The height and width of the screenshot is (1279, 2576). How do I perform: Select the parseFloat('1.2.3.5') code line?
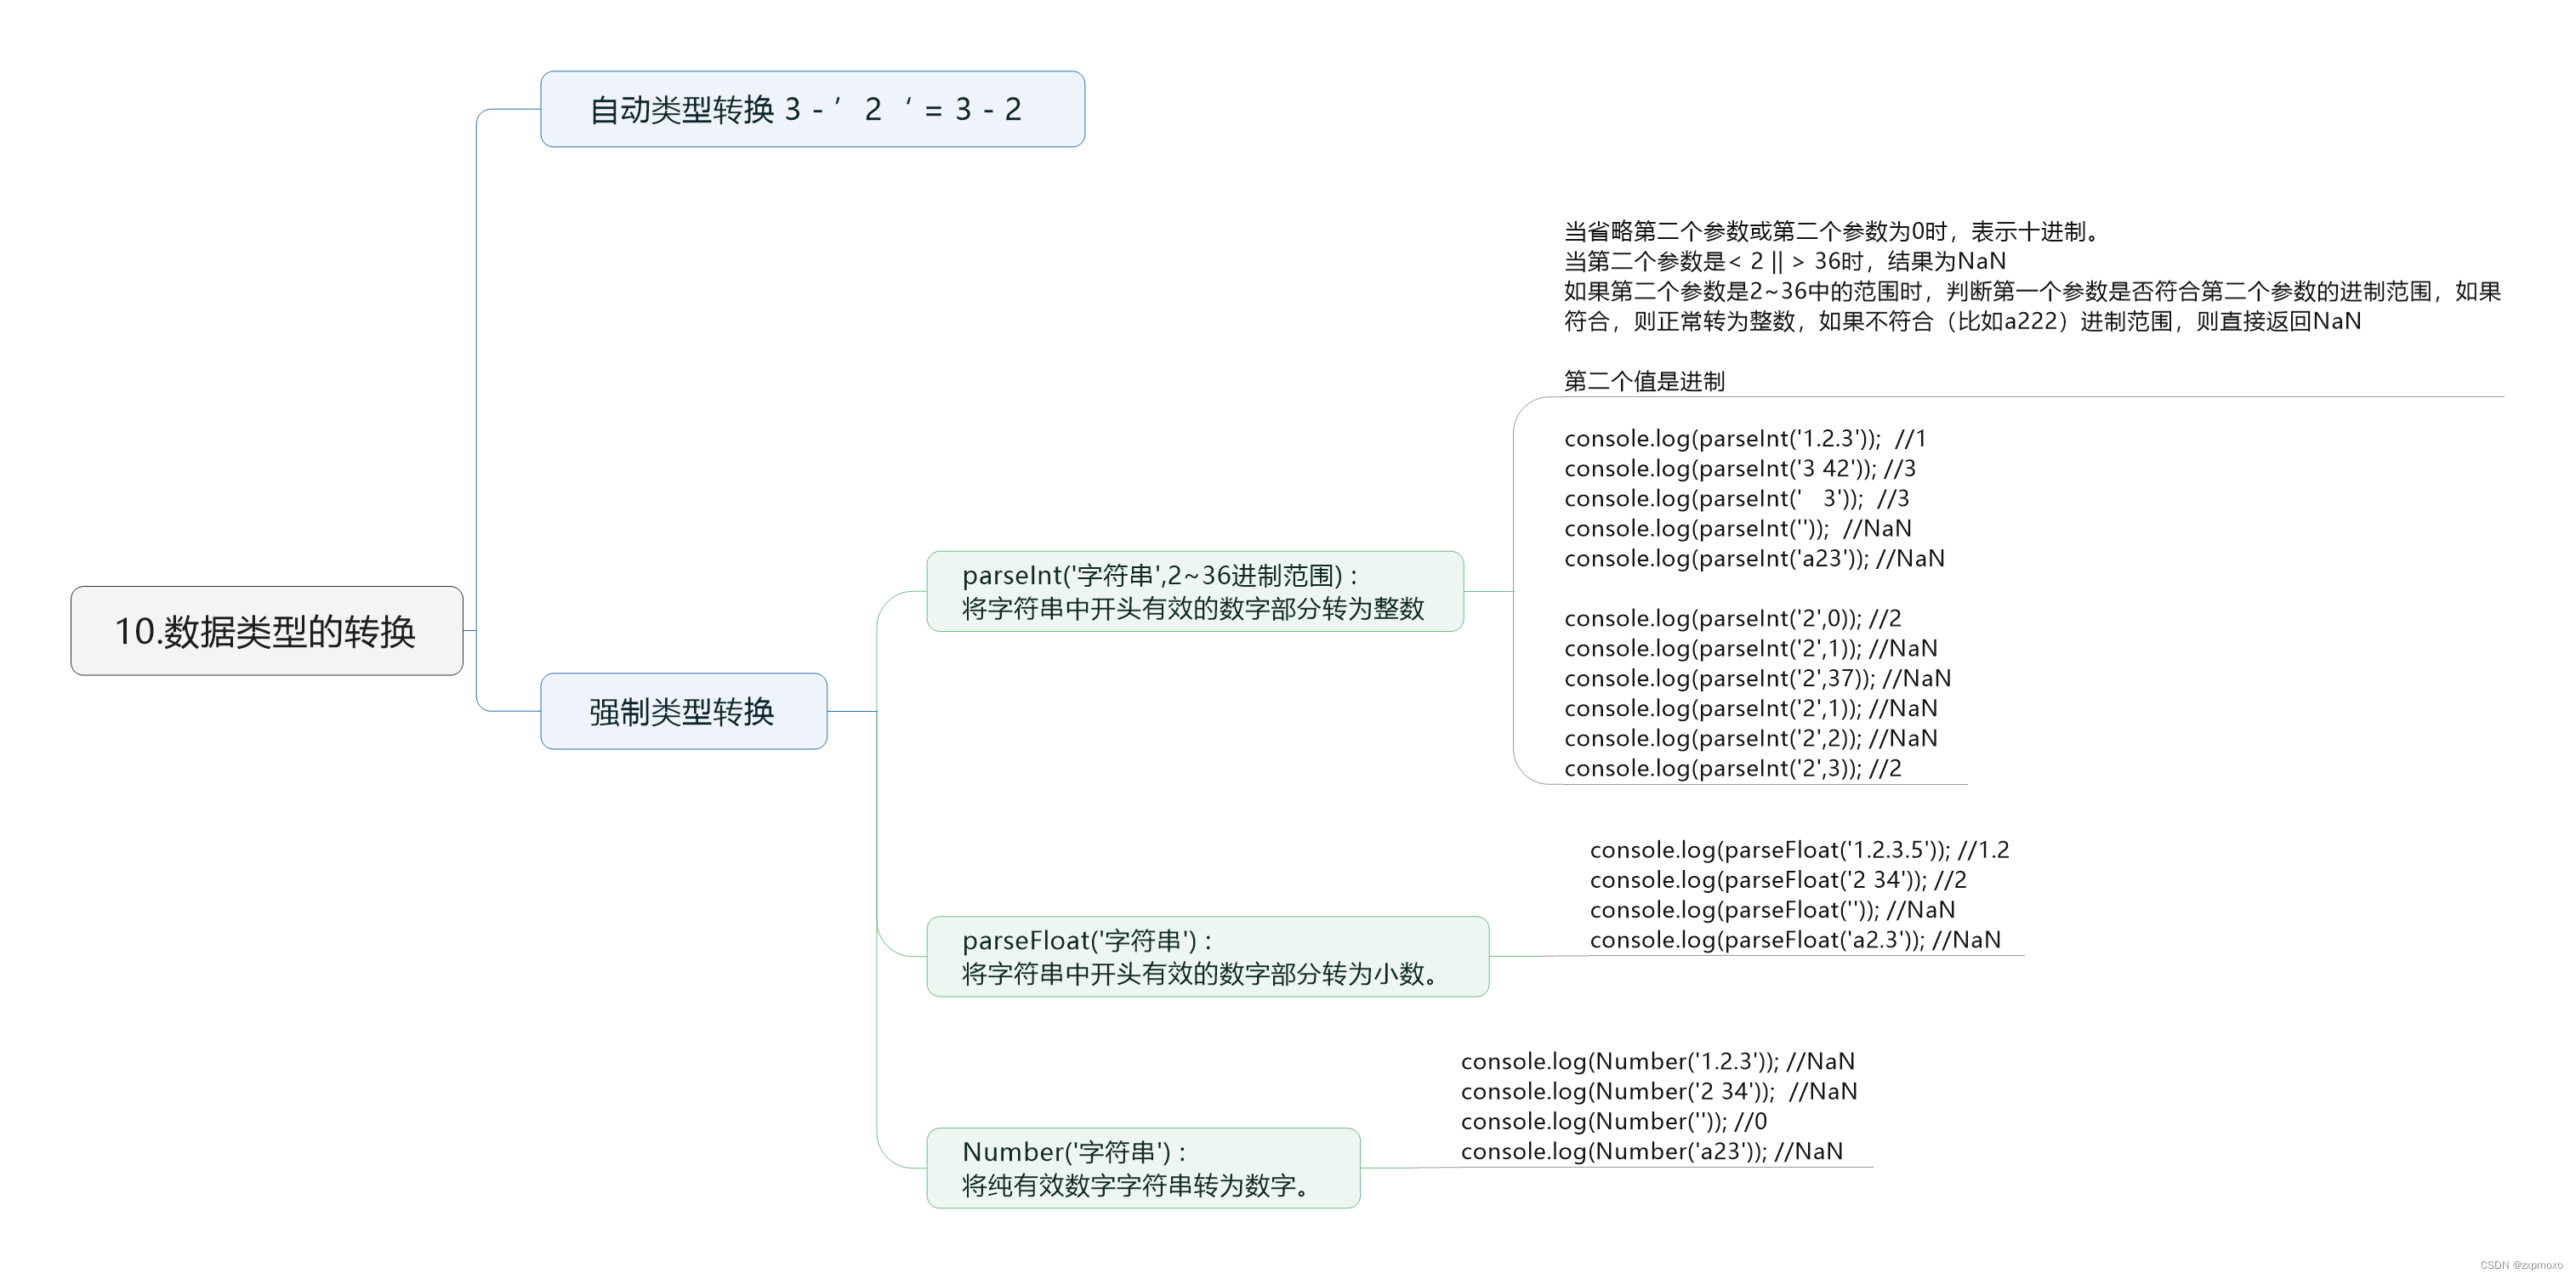coord(1799,850)
